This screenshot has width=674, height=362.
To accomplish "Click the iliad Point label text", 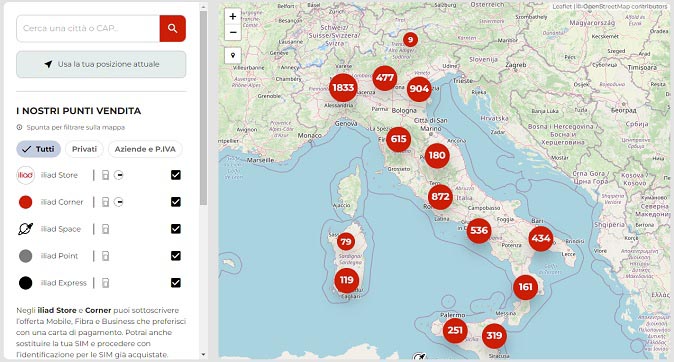I will [59, 256].
